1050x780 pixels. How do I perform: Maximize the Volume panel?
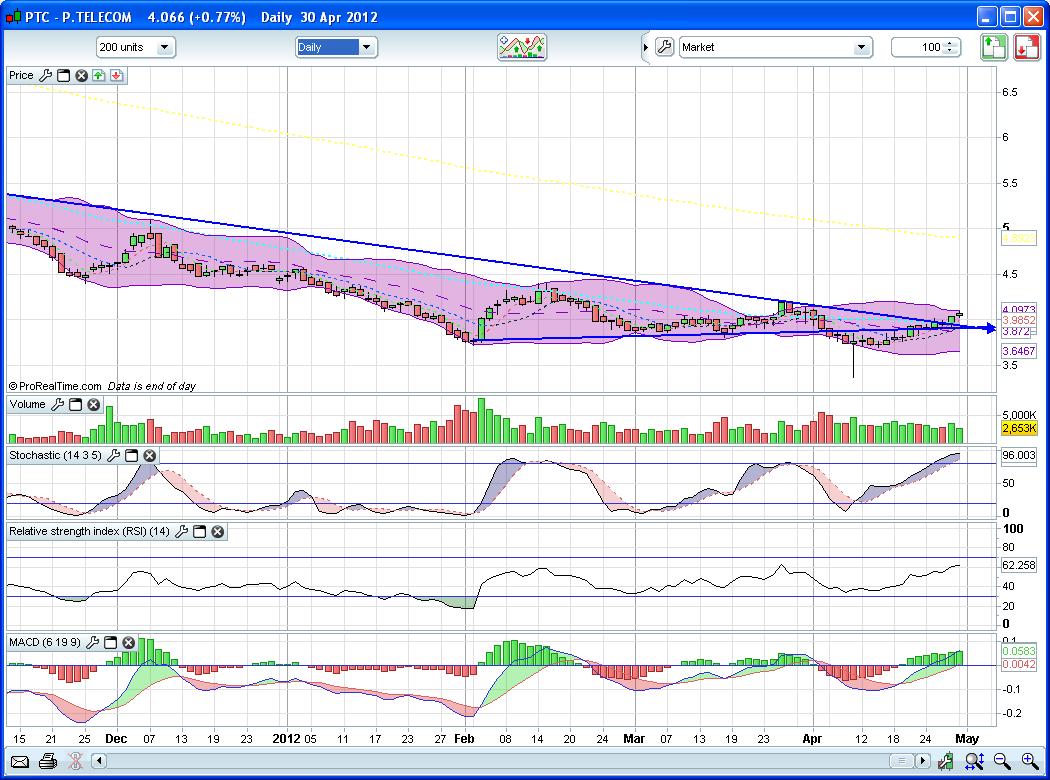pyautogui.click(x=76, y=404)
